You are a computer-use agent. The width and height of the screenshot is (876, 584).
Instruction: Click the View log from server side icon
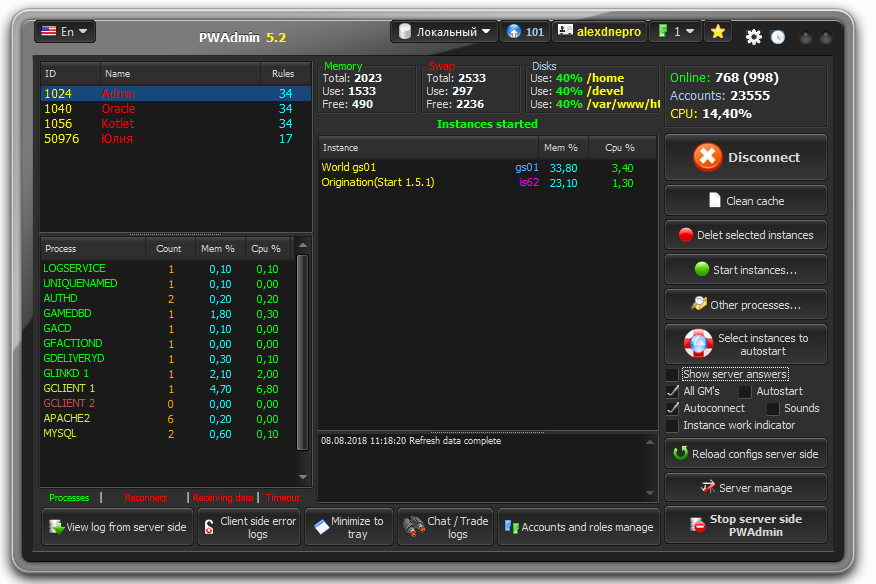click(56, 526)
